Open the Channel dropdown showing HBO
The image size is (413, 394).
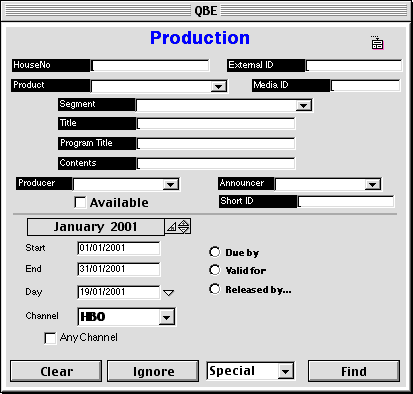point(166,317)
